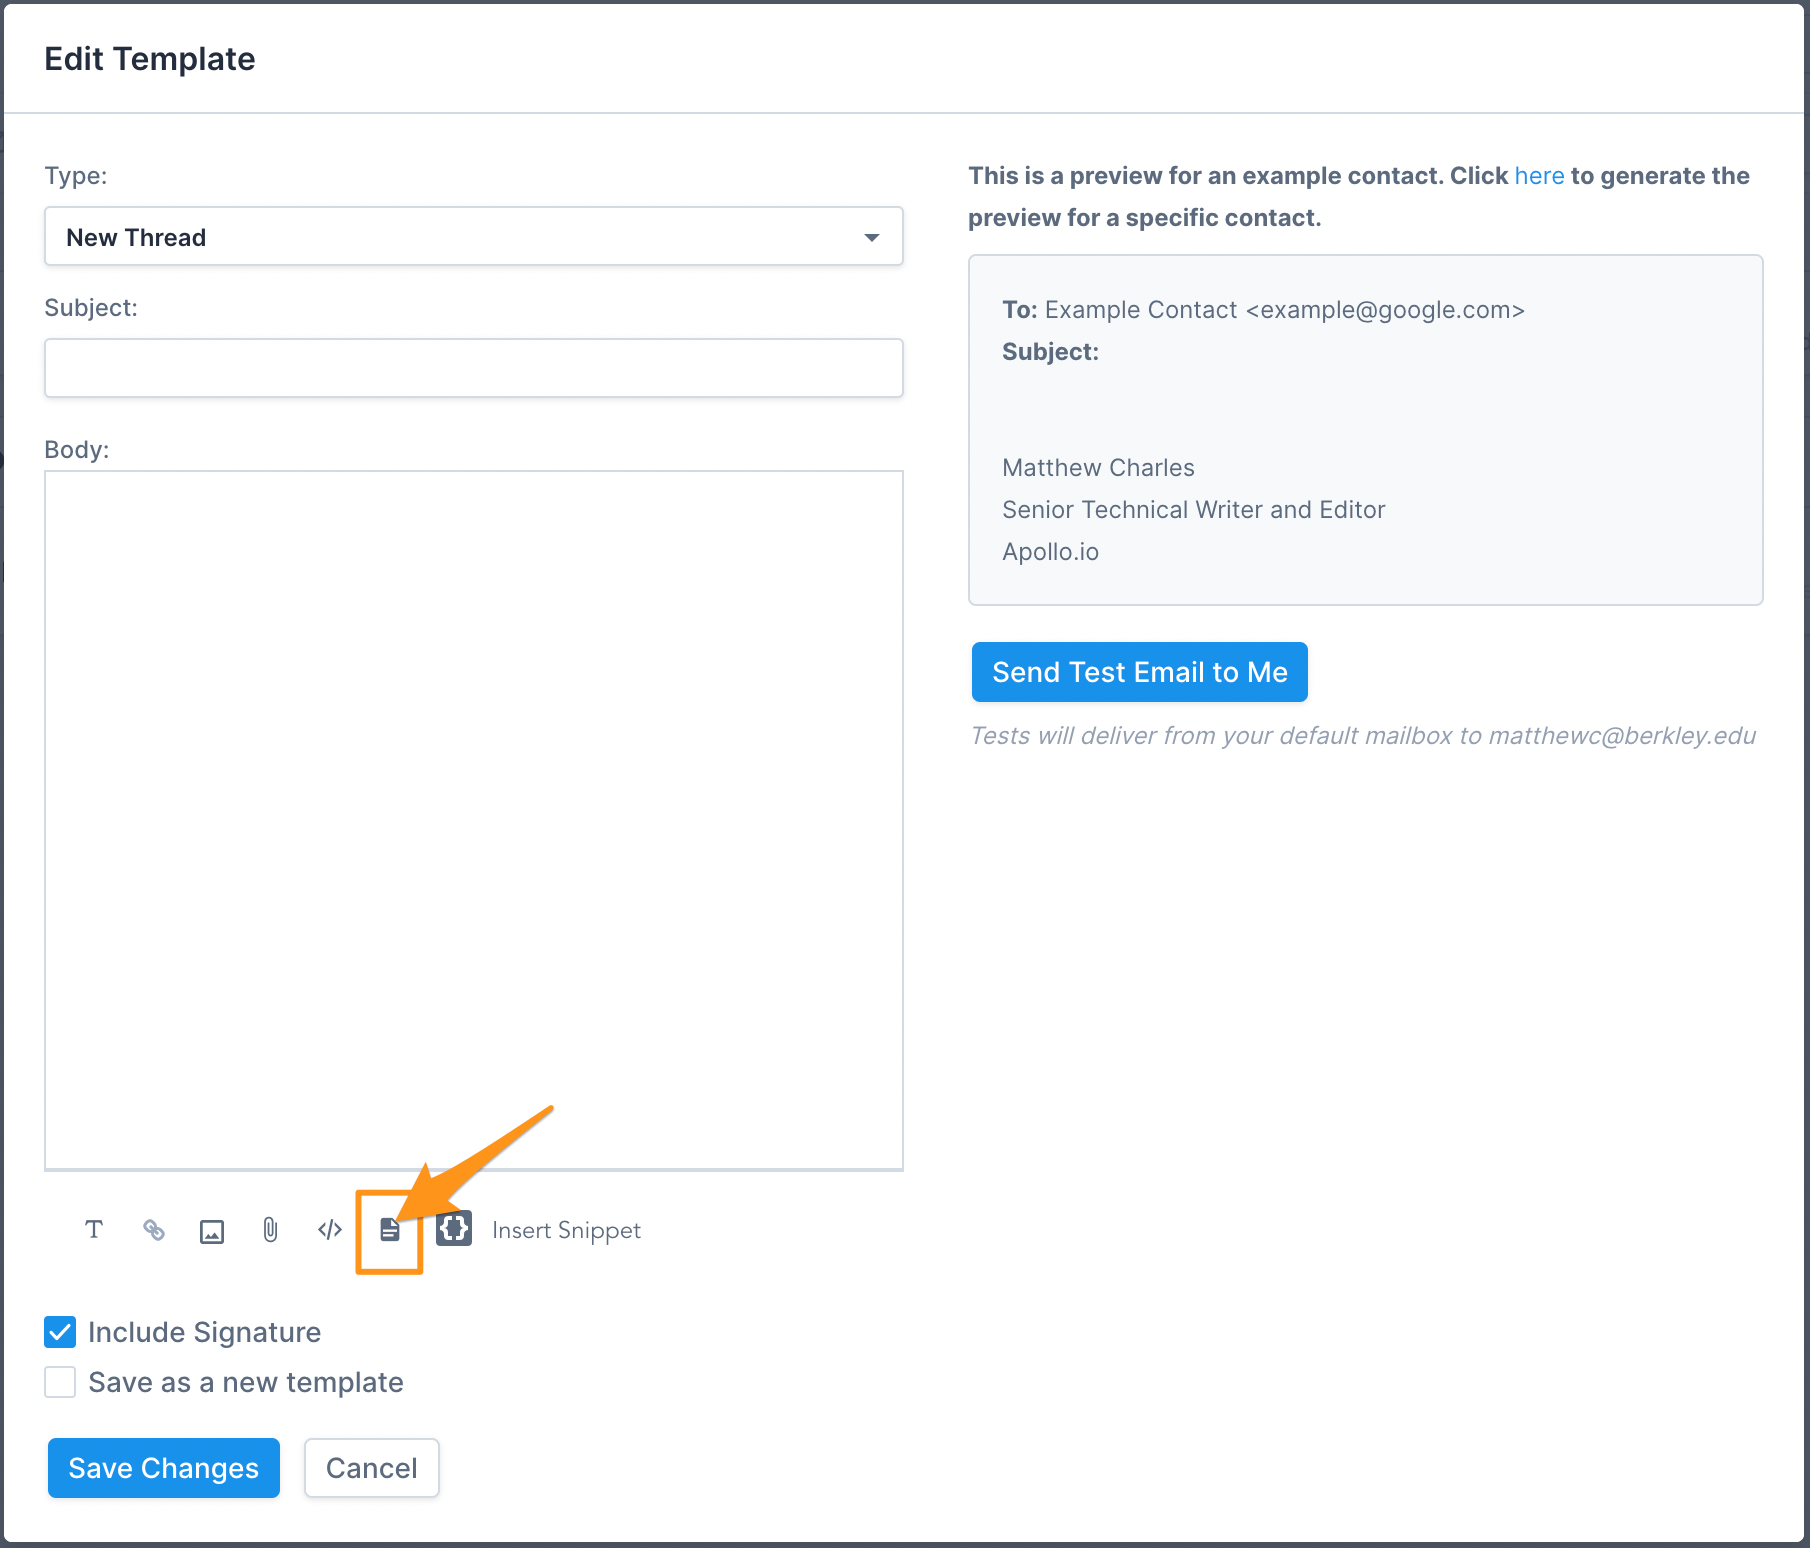
Task: Click Send Test Email to Me
Action: pos(1140,672)
